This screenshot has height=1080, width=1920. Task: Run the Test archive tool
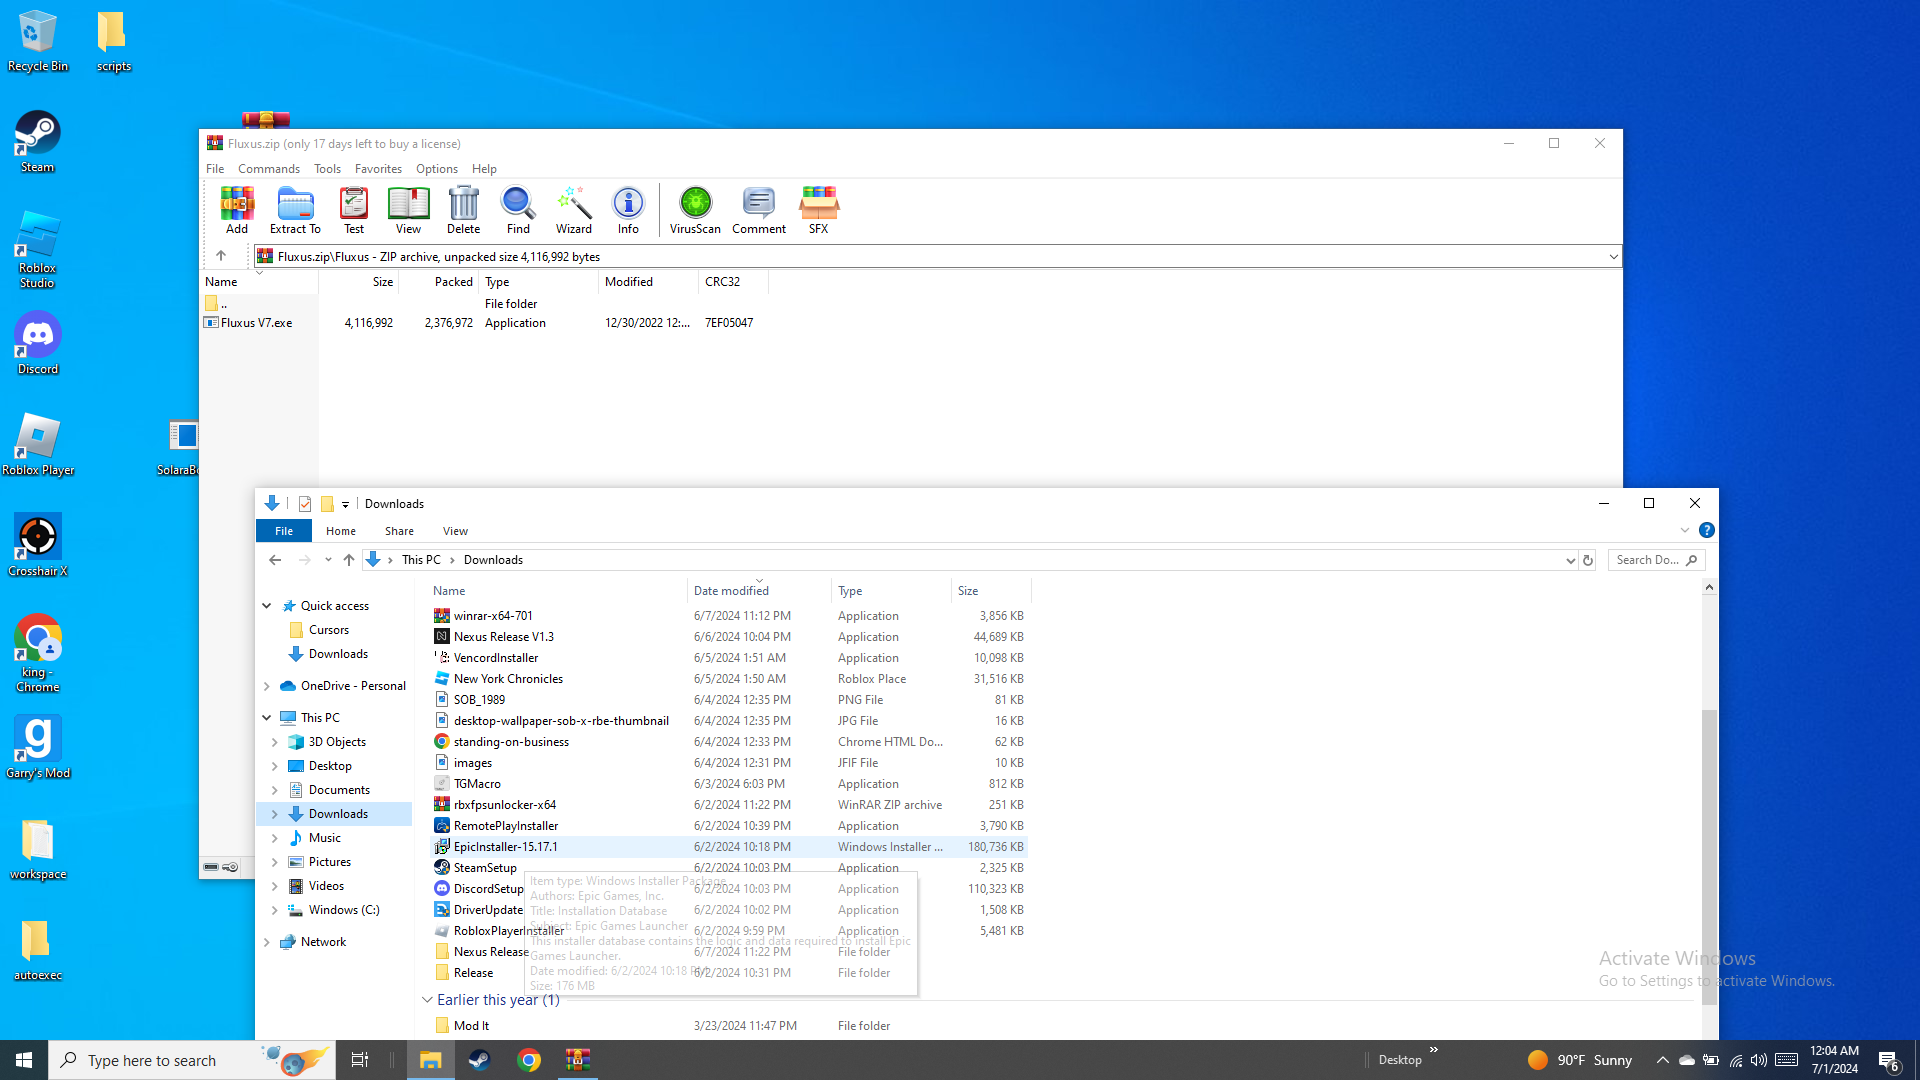tap(354, 211)
